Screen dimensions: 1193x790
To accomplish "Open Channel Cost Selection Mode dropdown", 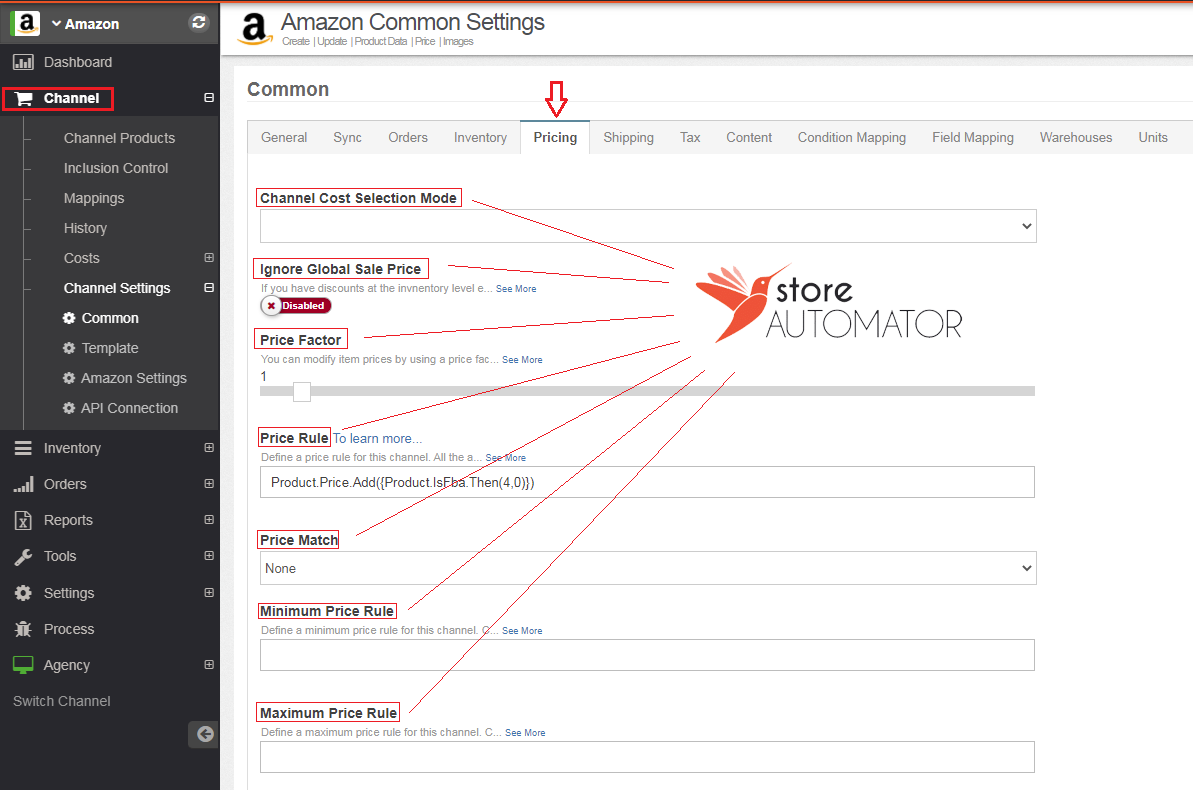I will point(648,226).
